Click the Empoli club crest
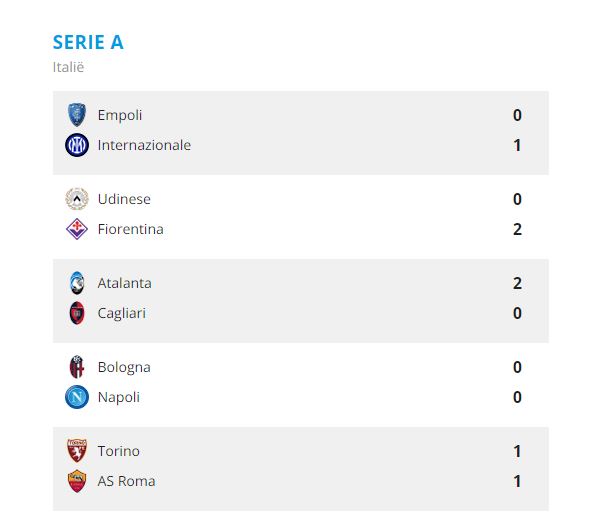 (77, 115)
